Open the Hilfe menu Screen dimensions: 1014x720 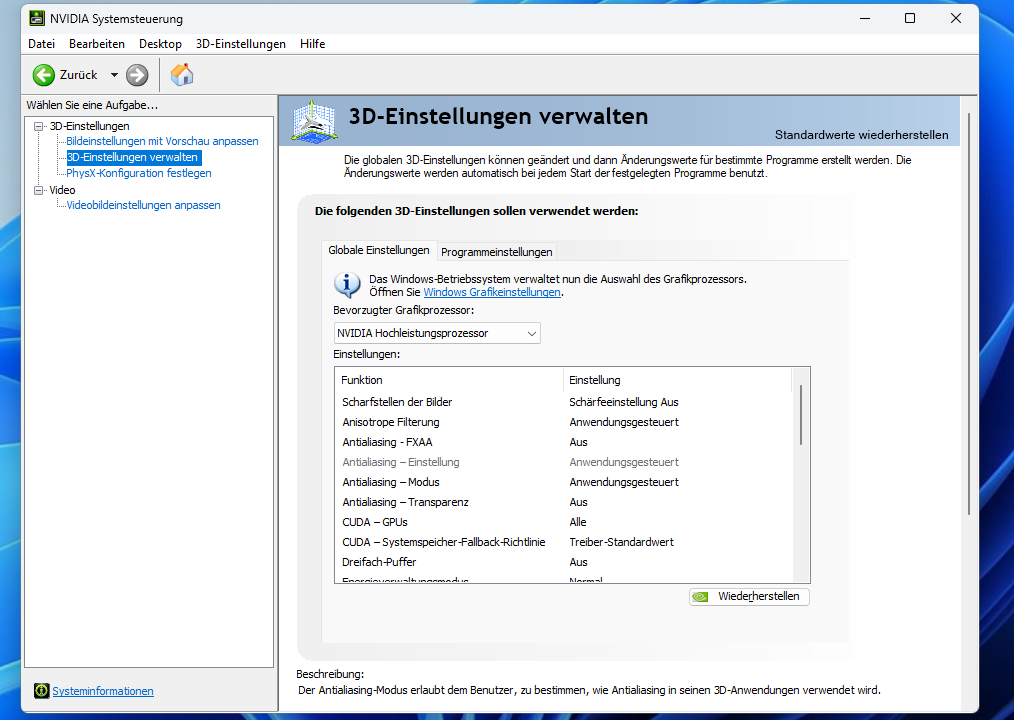pyautogui.click(x=312, y=44)
